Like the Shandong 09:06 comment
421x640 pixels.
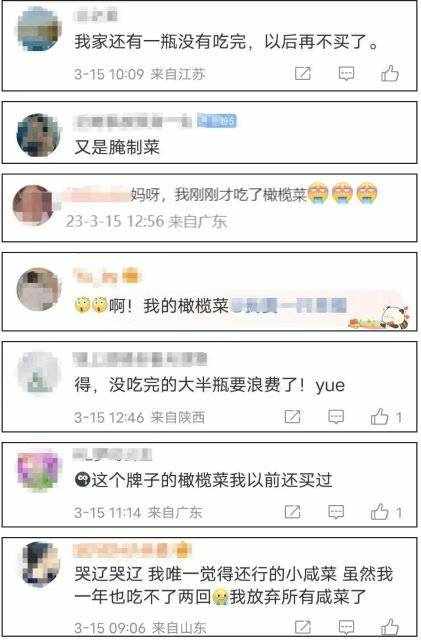(390, 627)
